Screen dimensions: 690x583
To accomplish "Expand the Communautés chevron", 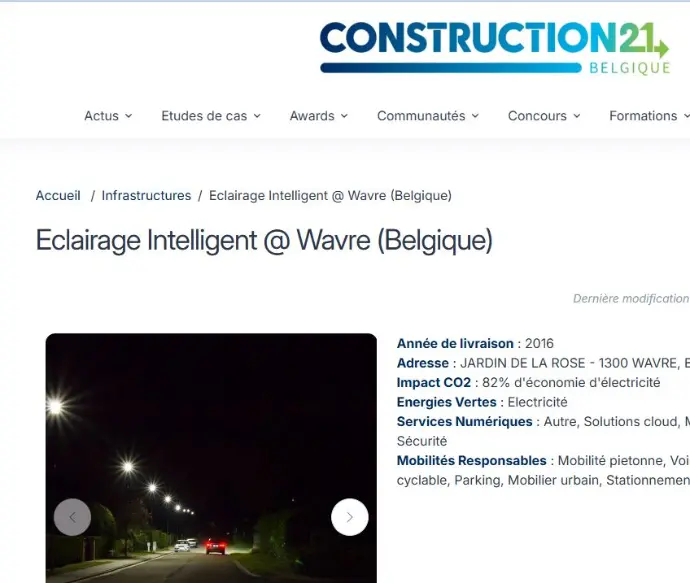I will [x=475, y=116].
